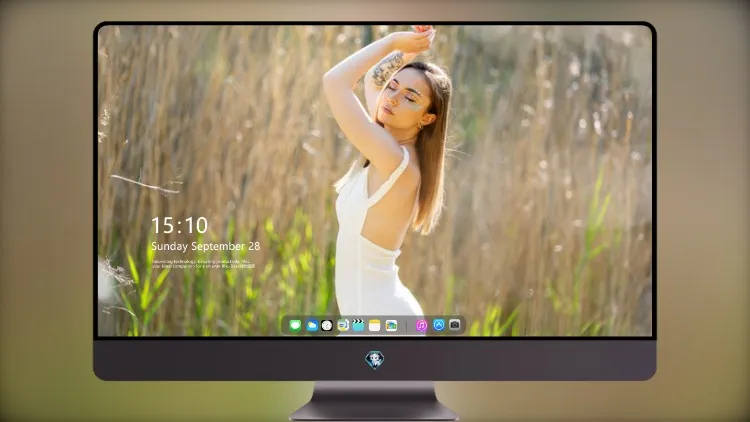The image size is (750, 422).
Task: Click the tattoo on the raised arm
Action: click(386, 69)
